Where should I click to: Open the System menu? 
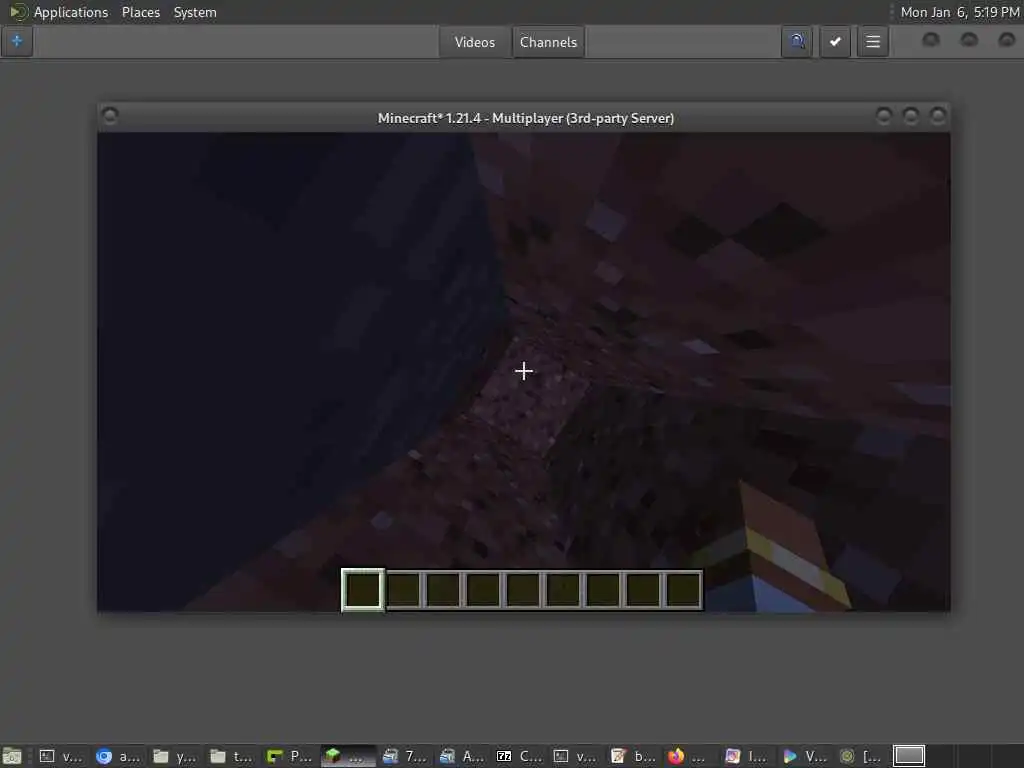click(x=195, y=12)
